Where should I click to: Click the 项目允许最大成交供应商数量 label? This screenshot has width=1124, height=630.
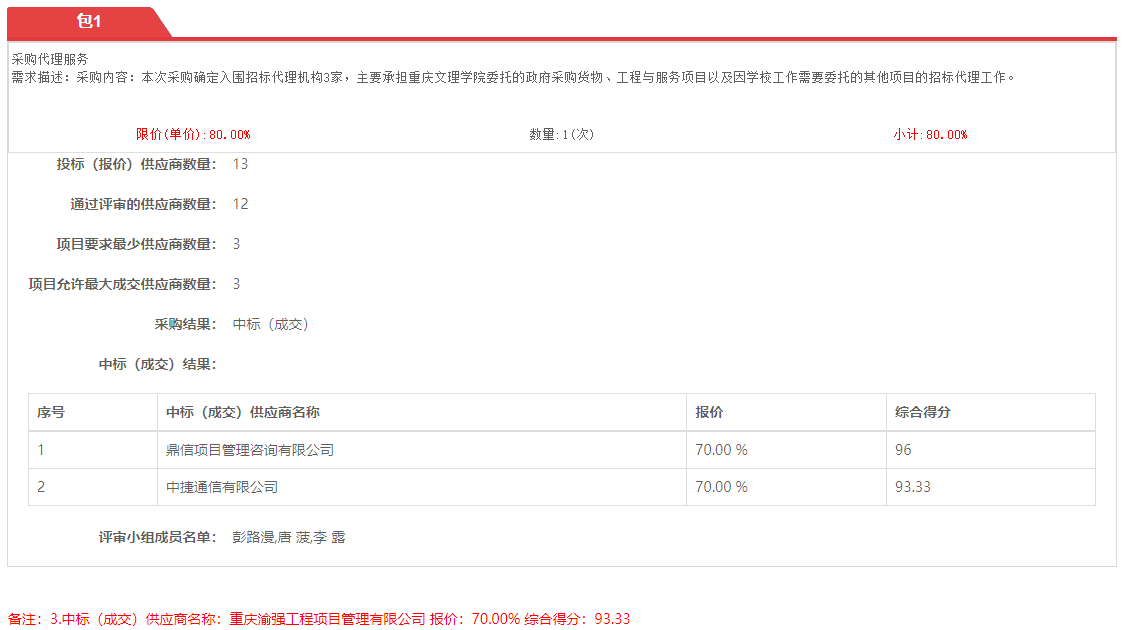[x=122, y=284]
